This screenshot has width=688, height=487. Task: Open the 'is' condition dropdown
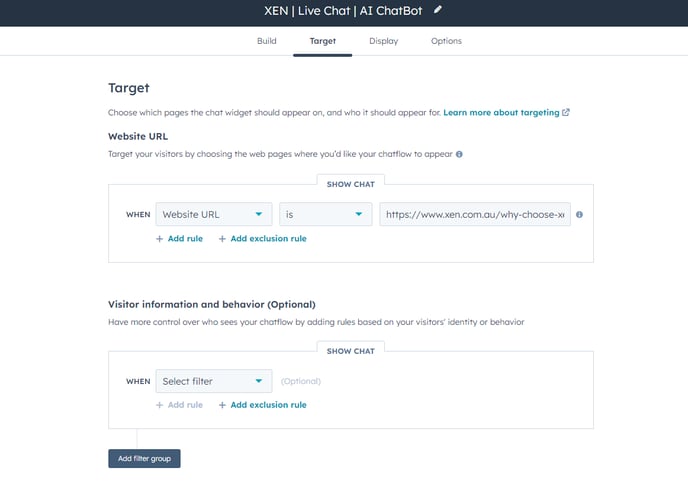326,215
